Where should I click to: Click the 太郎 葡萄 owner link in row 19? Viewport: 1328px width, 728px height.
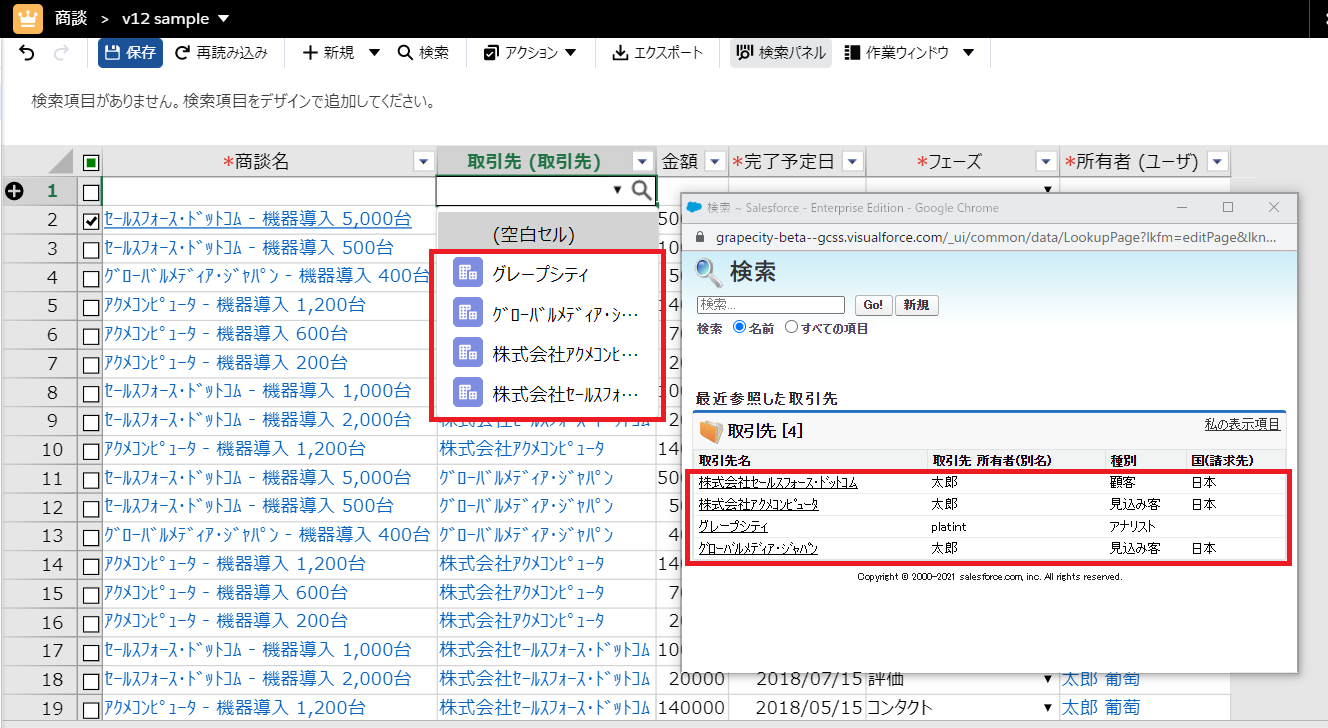1100,707
